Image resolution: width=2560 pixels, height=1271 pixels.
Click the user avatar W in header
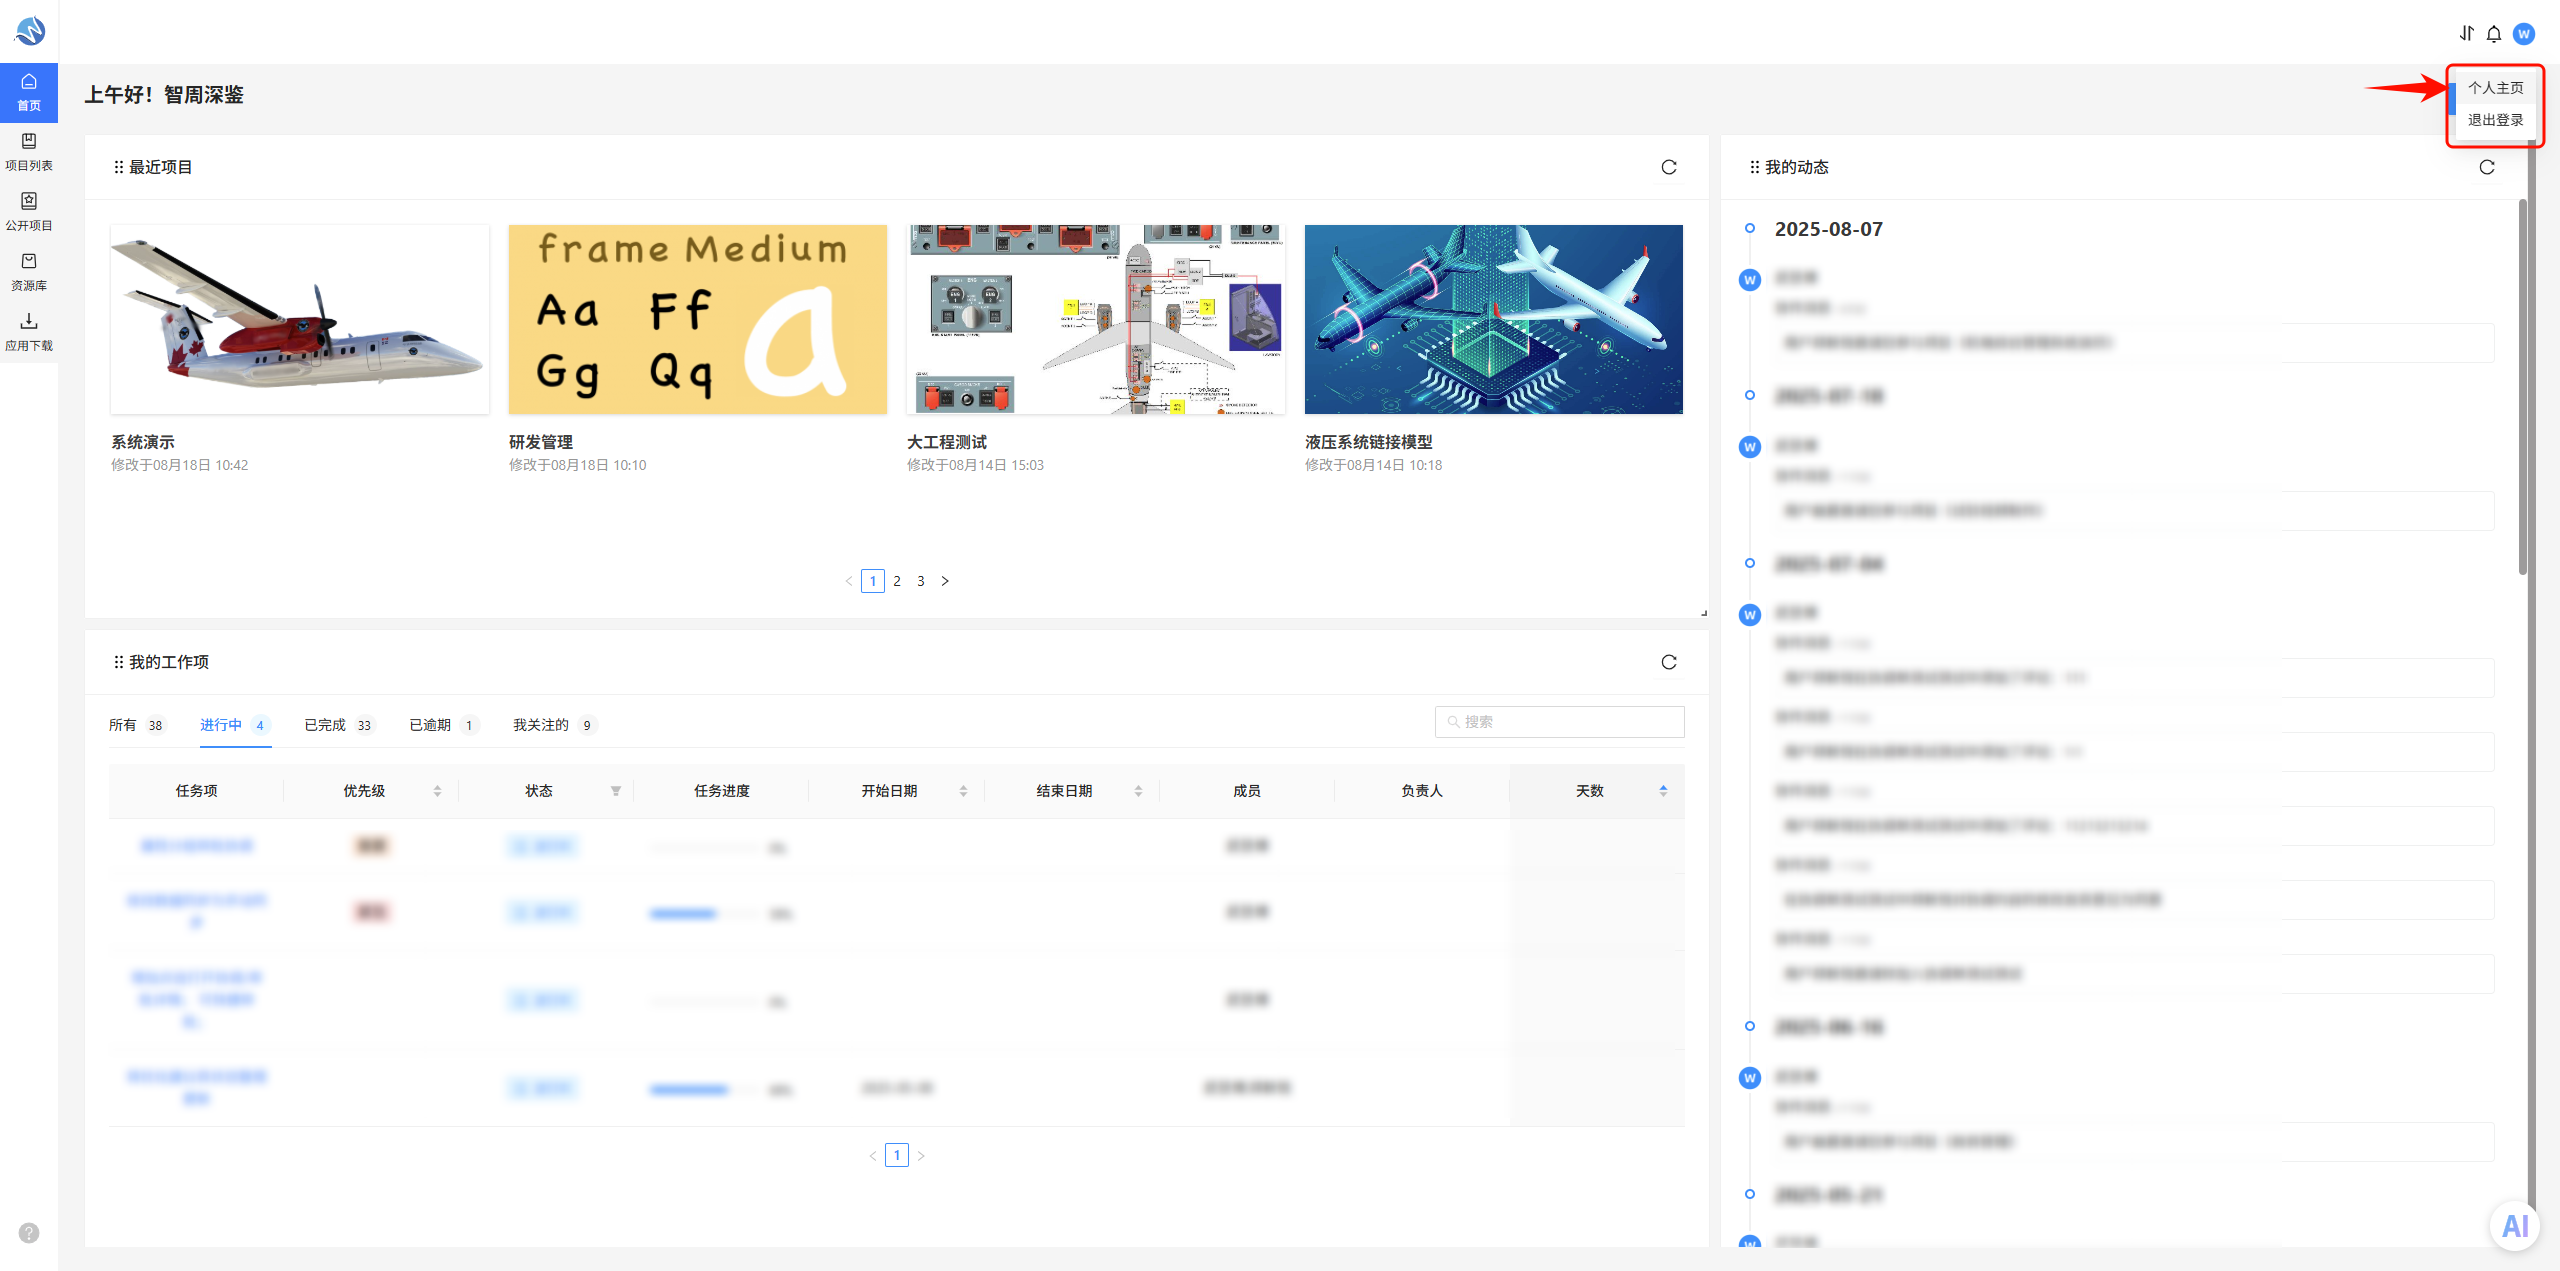pos(2524,34)
